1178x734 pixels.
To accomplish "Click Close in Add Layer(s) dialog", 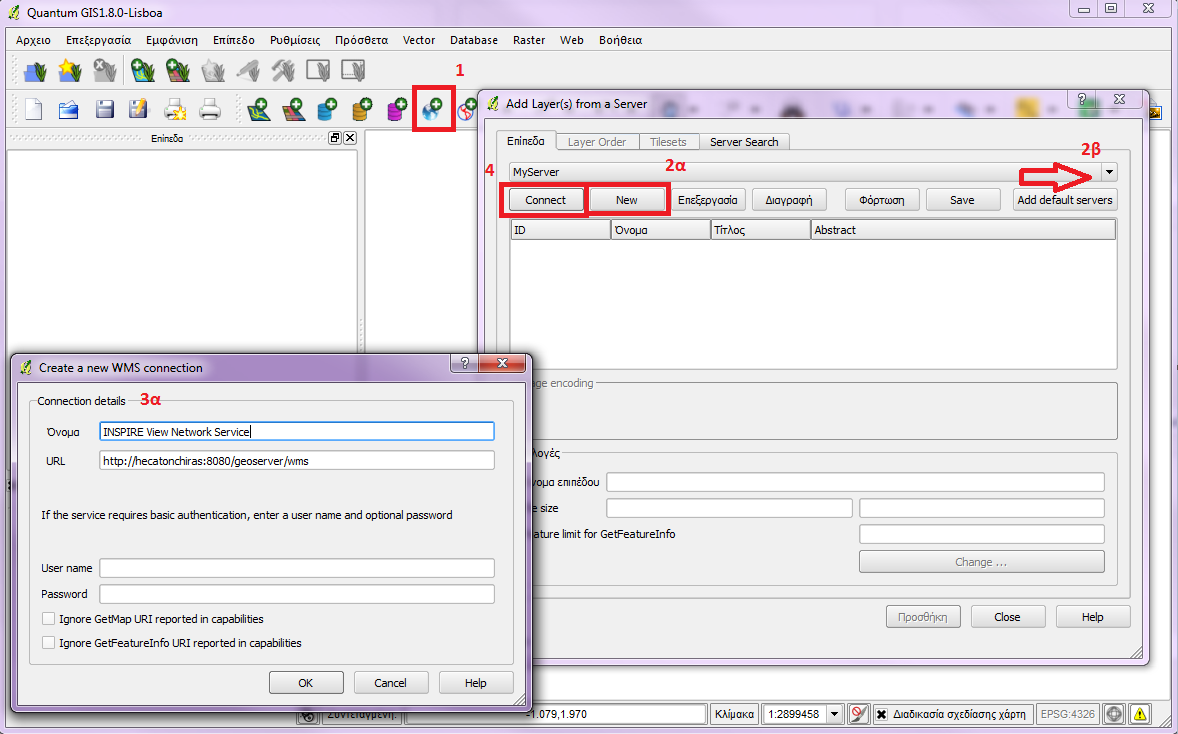I will click(1007, 617).
